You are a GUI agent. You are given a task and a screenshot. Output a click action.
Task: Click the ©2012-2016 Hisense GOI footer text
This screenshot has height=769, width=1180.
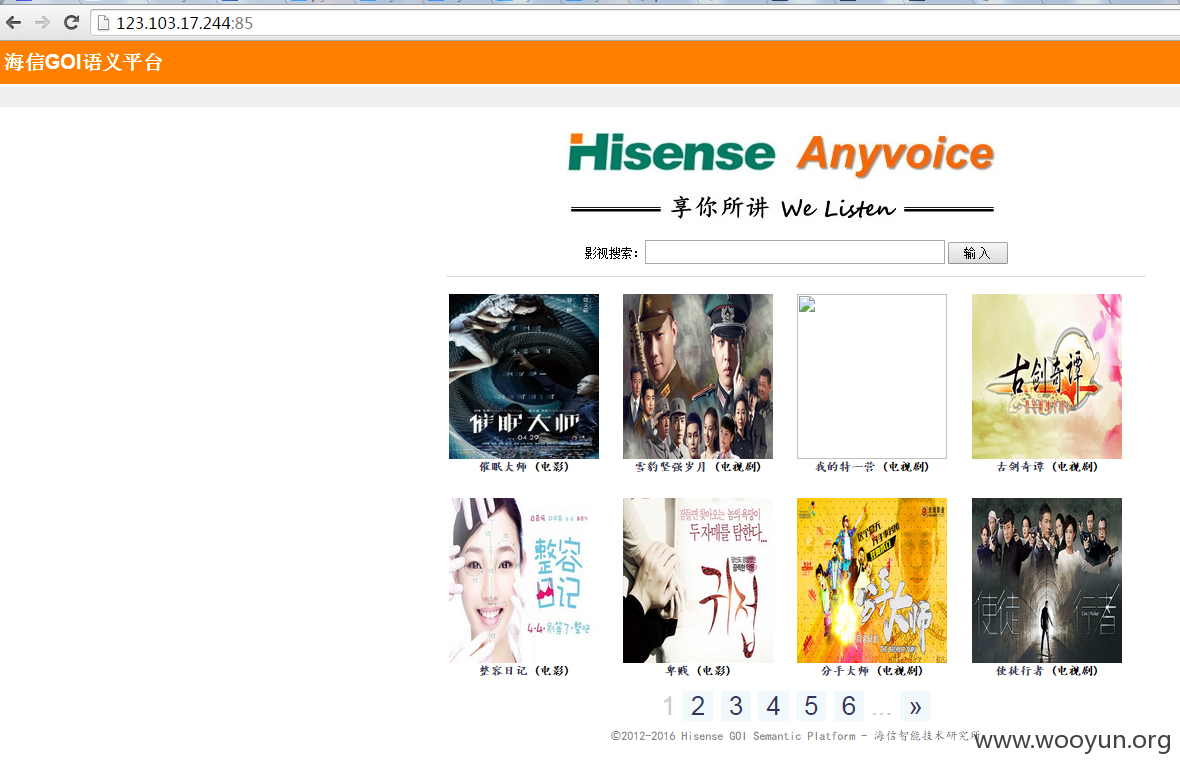[795, 736]
